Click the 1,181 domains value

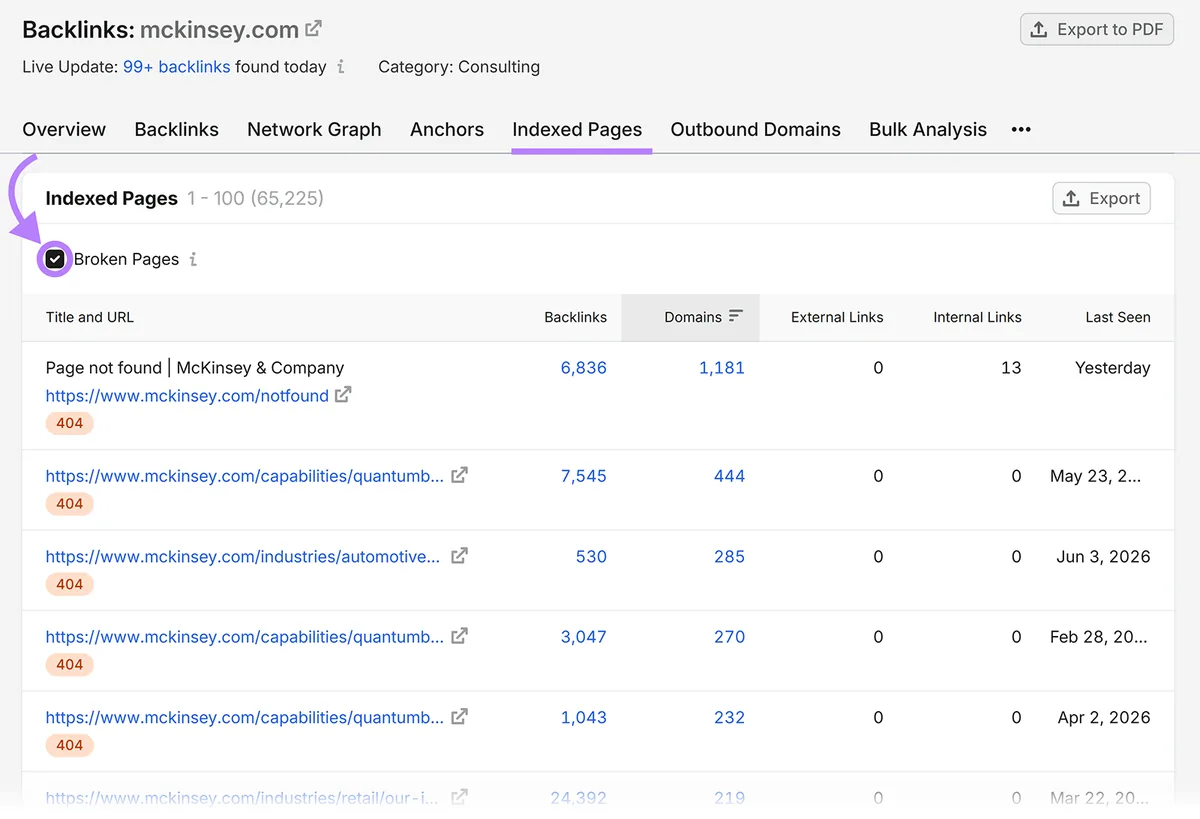(x=722, y=367)
